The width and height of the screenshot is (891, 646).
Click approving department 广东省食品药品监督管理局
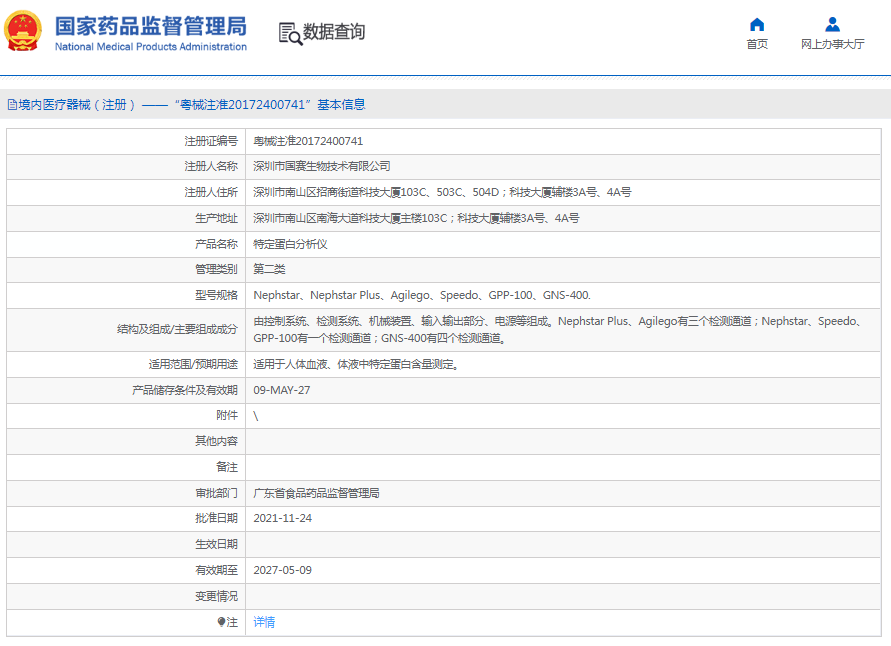point(316,493)
